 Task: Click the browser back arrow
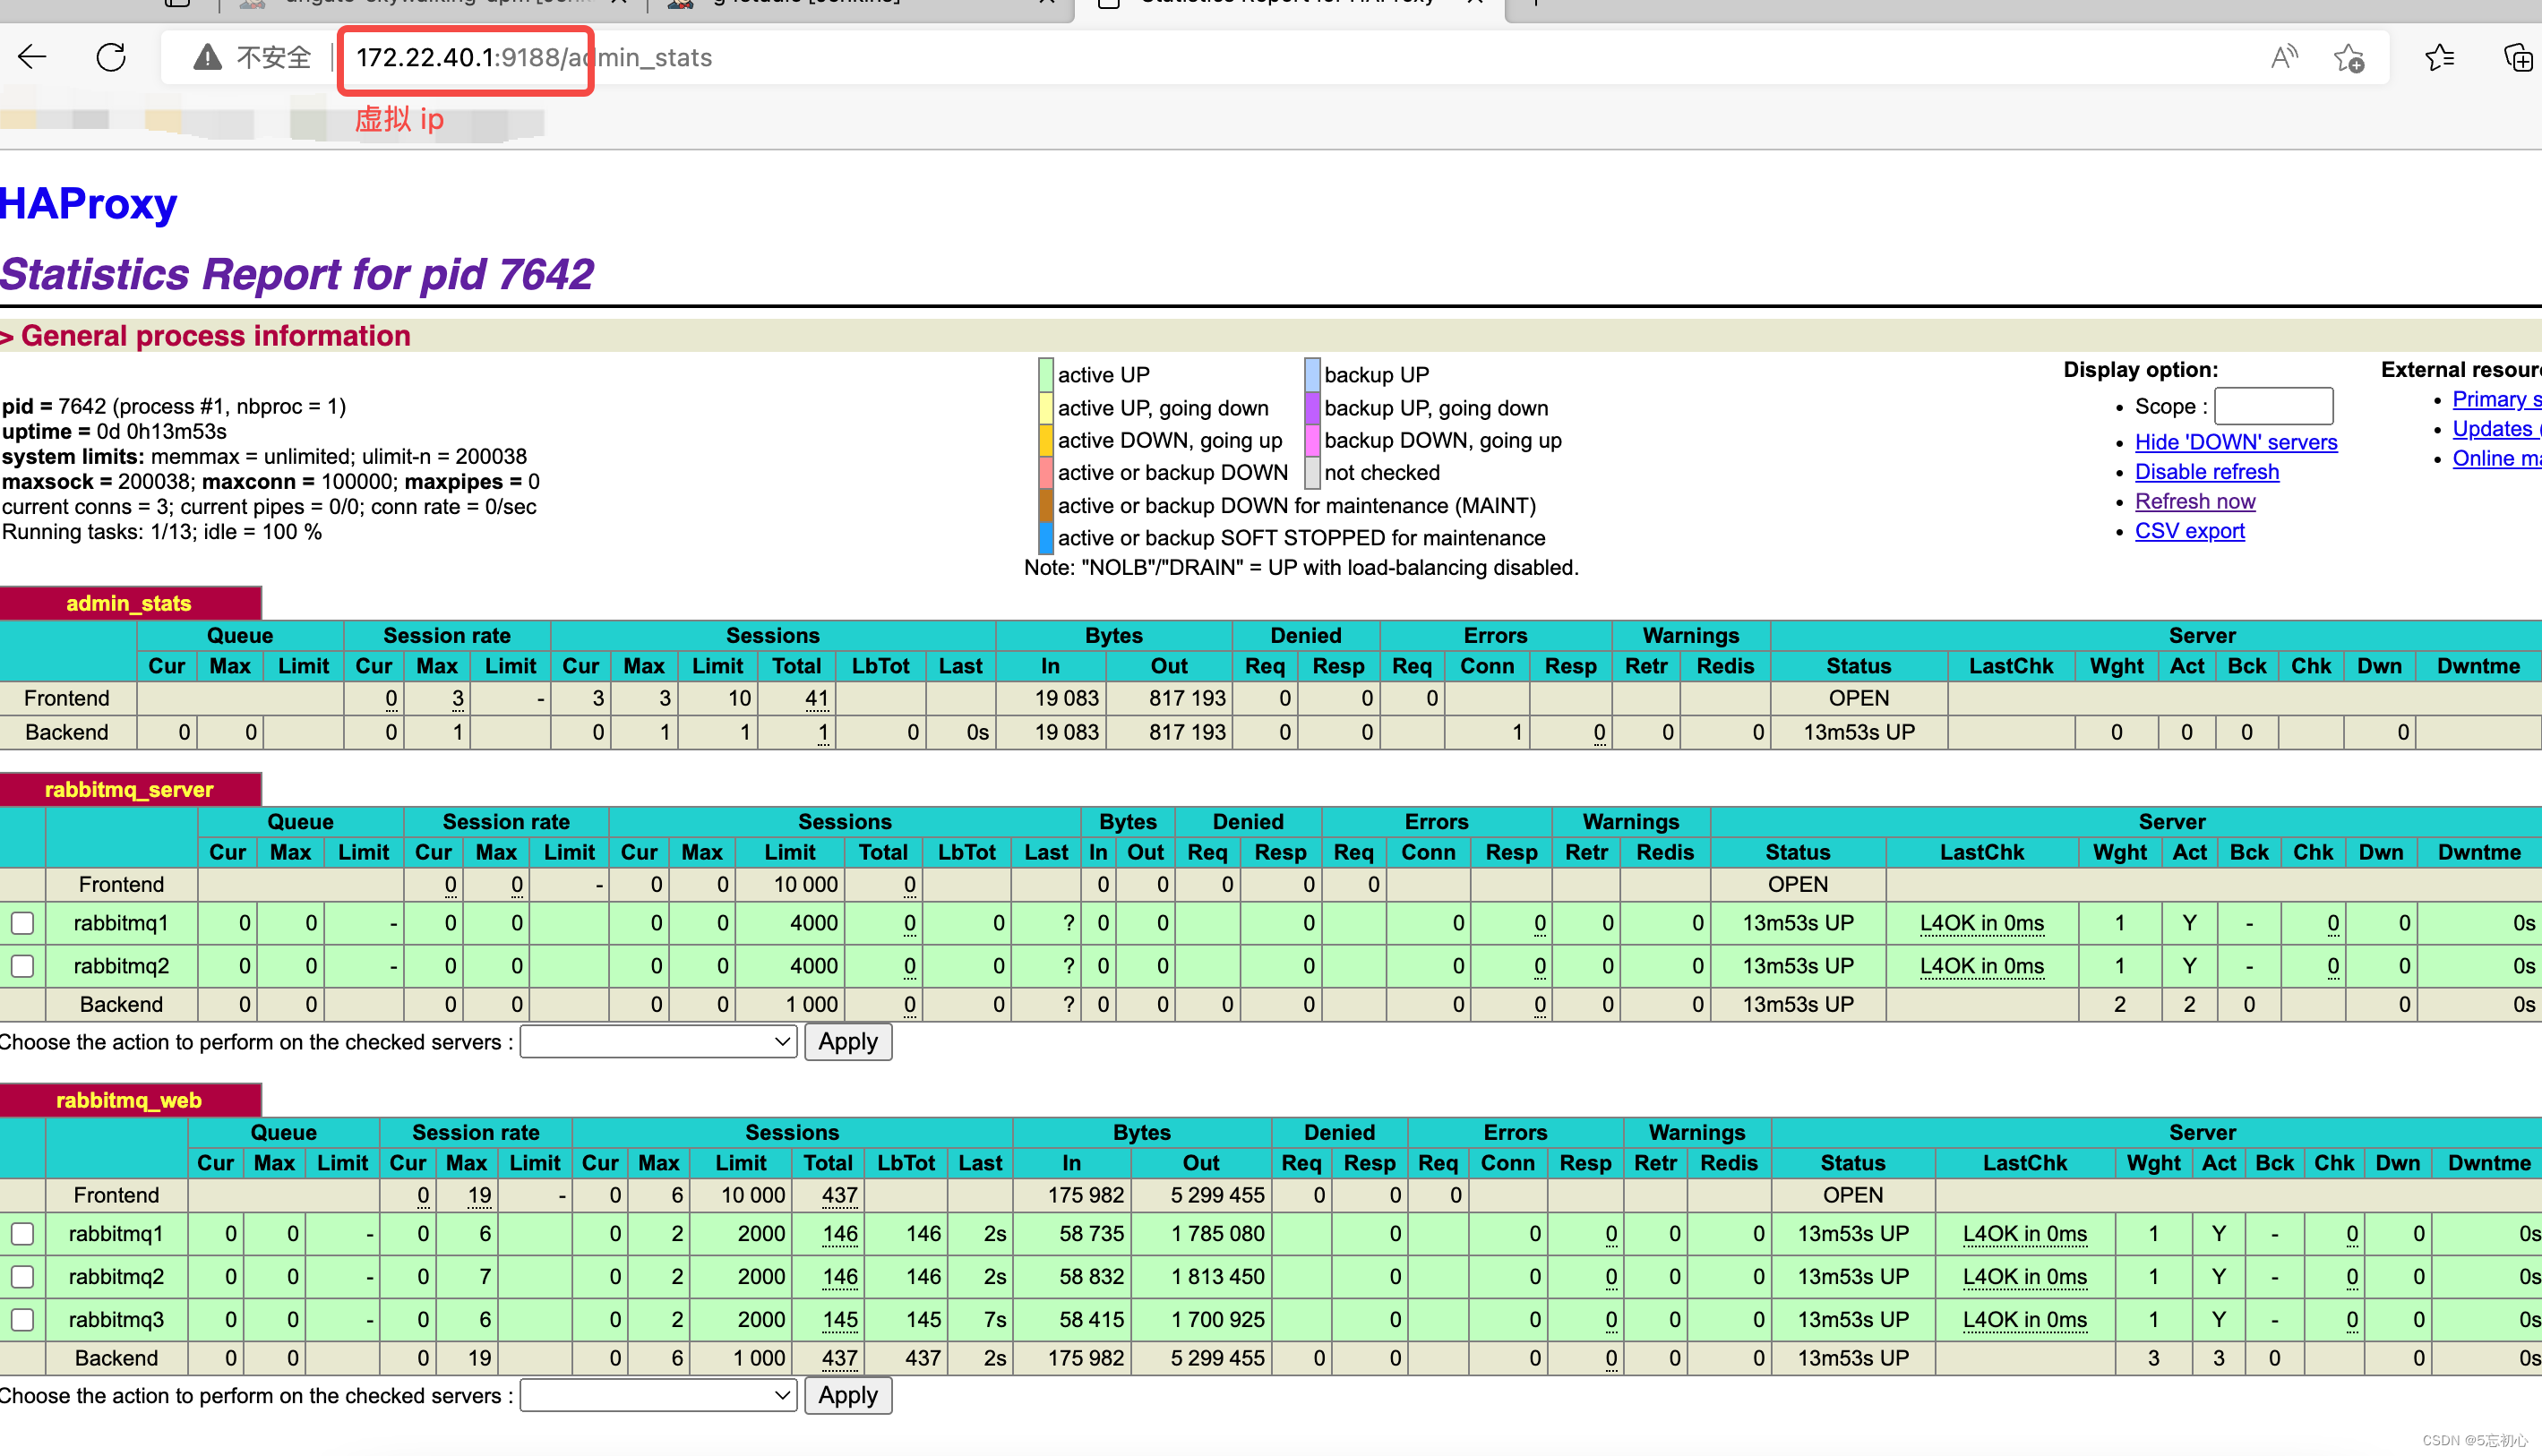click(32, 57)
